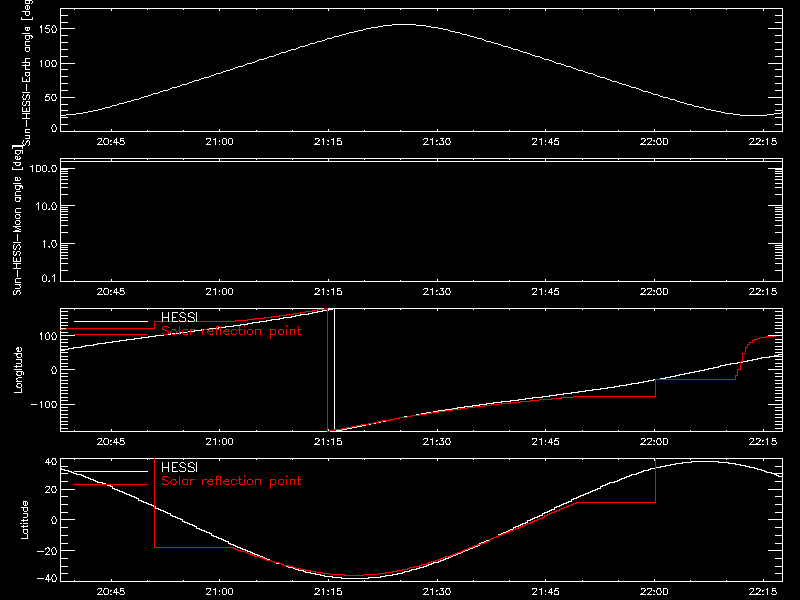Viewport: 800px width, 600px height.
Task: Click the 20 tick on Latitude axis
Action: 51,490
